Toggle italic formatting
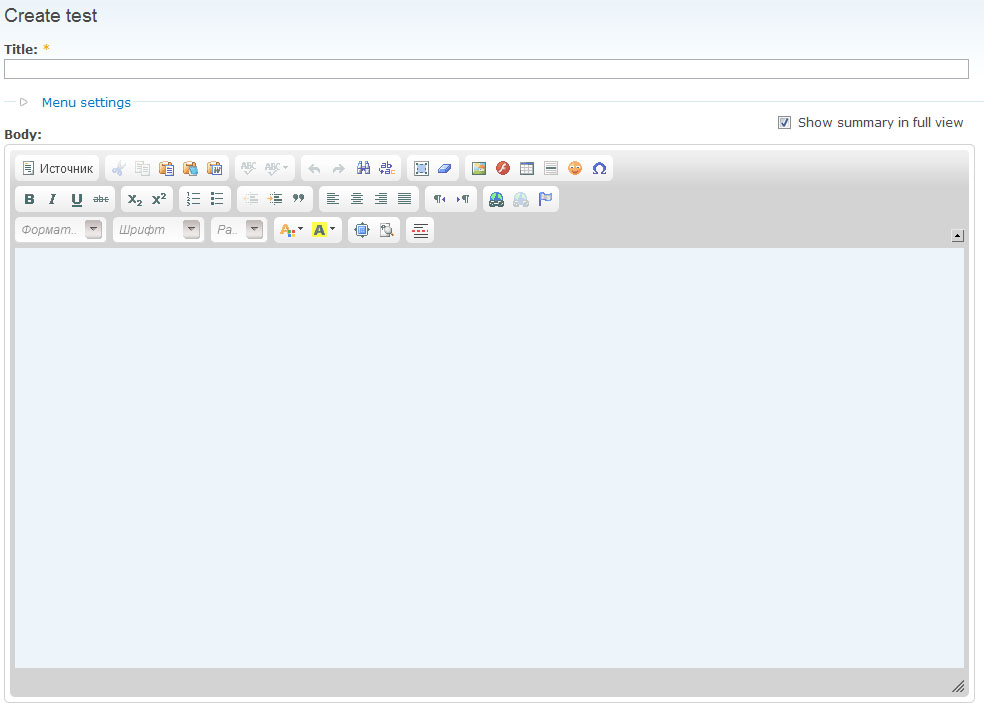Screen dimensions: 984x703 [53, 199]
